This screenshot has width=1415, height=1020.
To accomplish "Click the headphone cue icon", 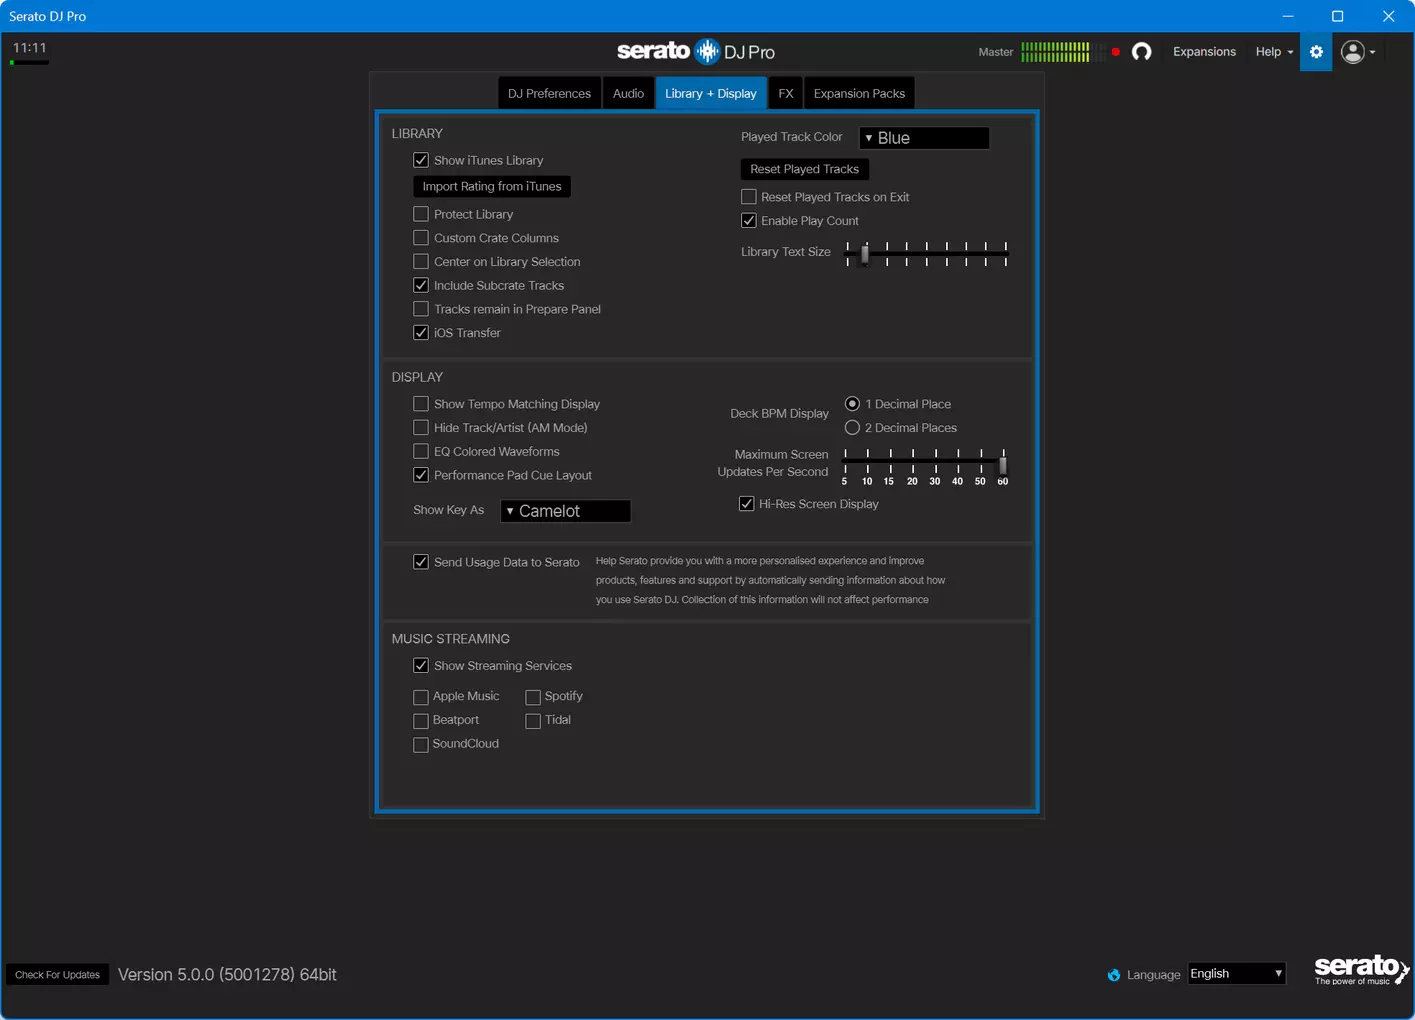I will click(x=1141, y=52).
